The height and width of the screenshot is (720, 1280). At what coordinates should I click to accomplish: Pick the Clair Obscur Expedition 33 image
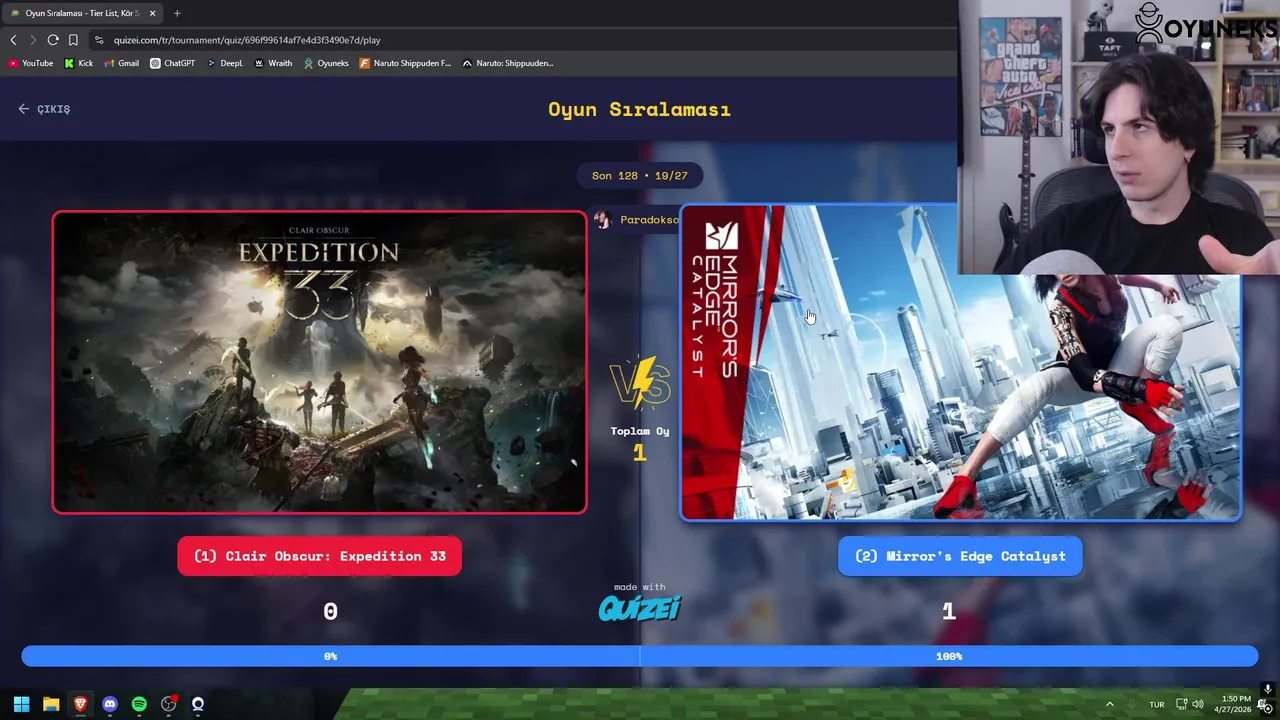[320, 362]
